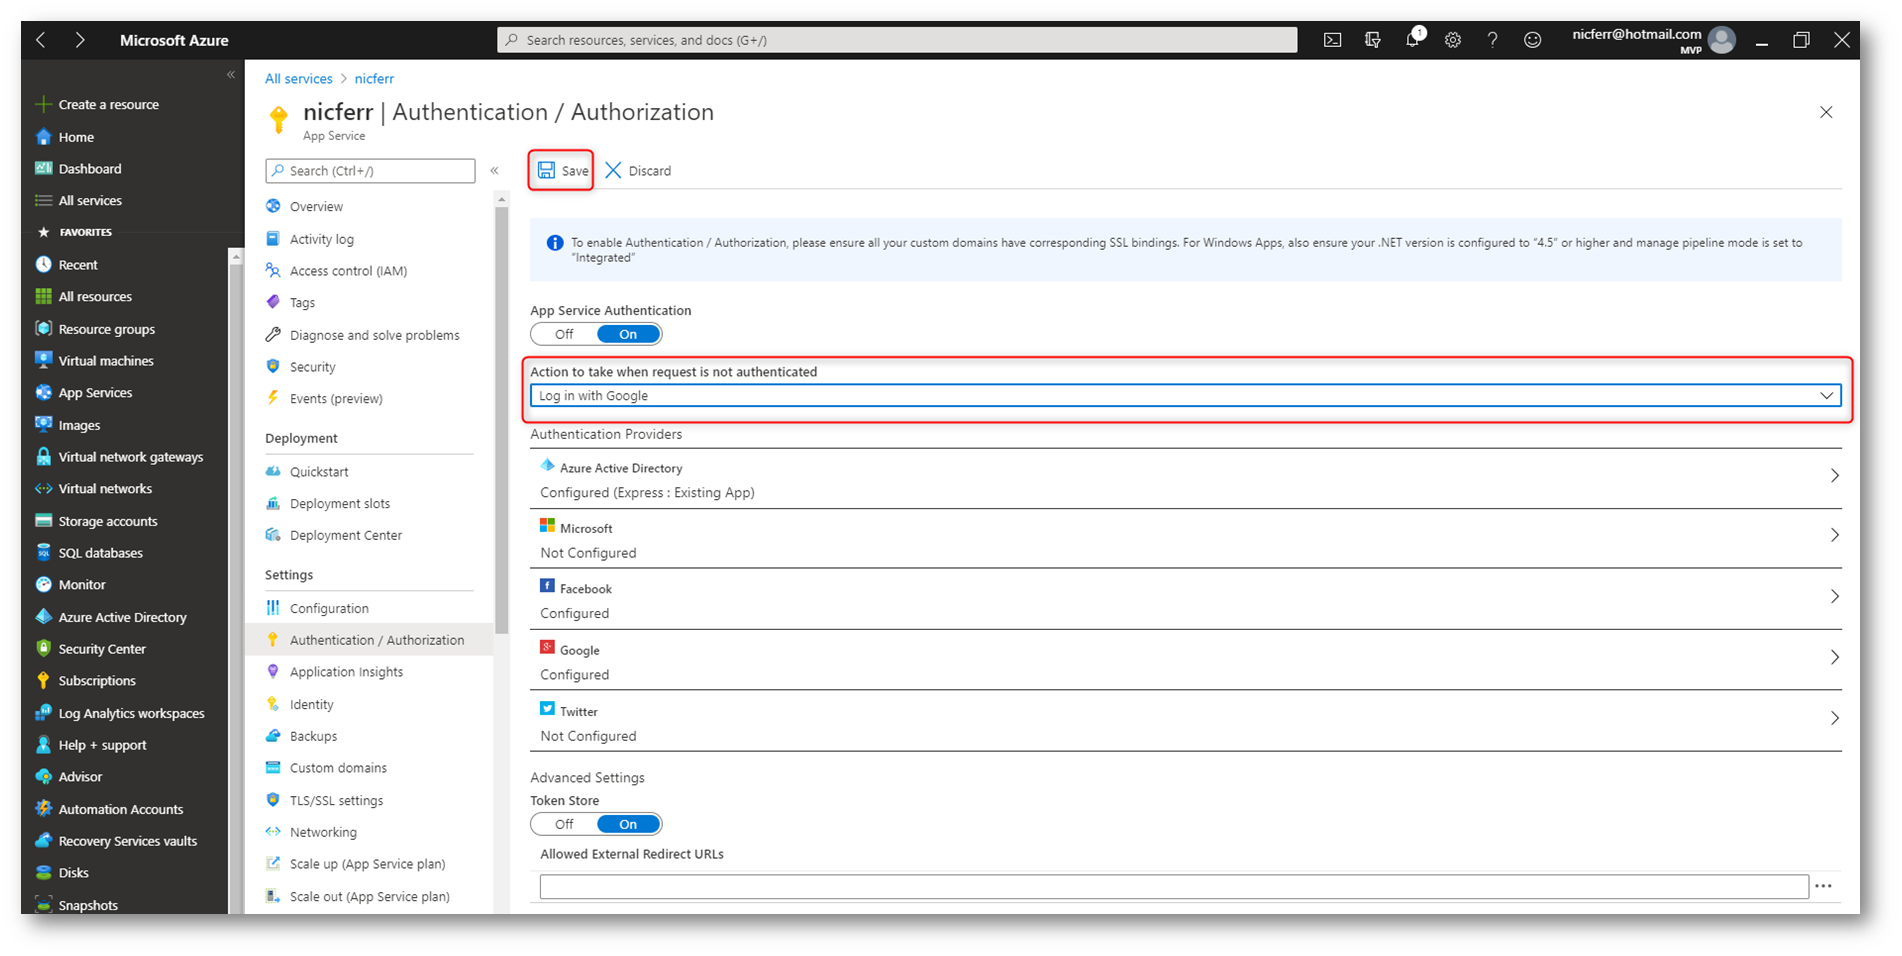1902x956 pixels.
Task: Open Dashboard in the left menu
Action: pyautogui.click(x=89, y=169)
